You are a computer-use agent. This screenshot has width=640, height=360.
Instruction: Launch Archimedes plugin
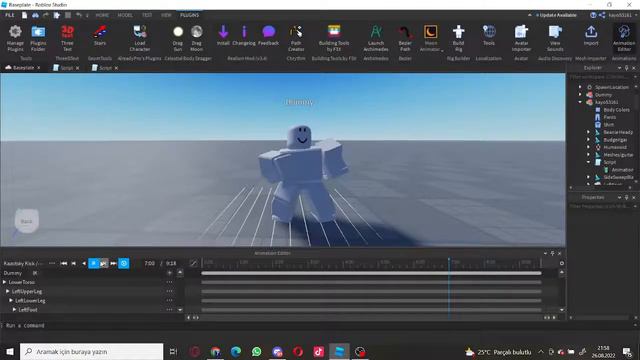point(376,38)
